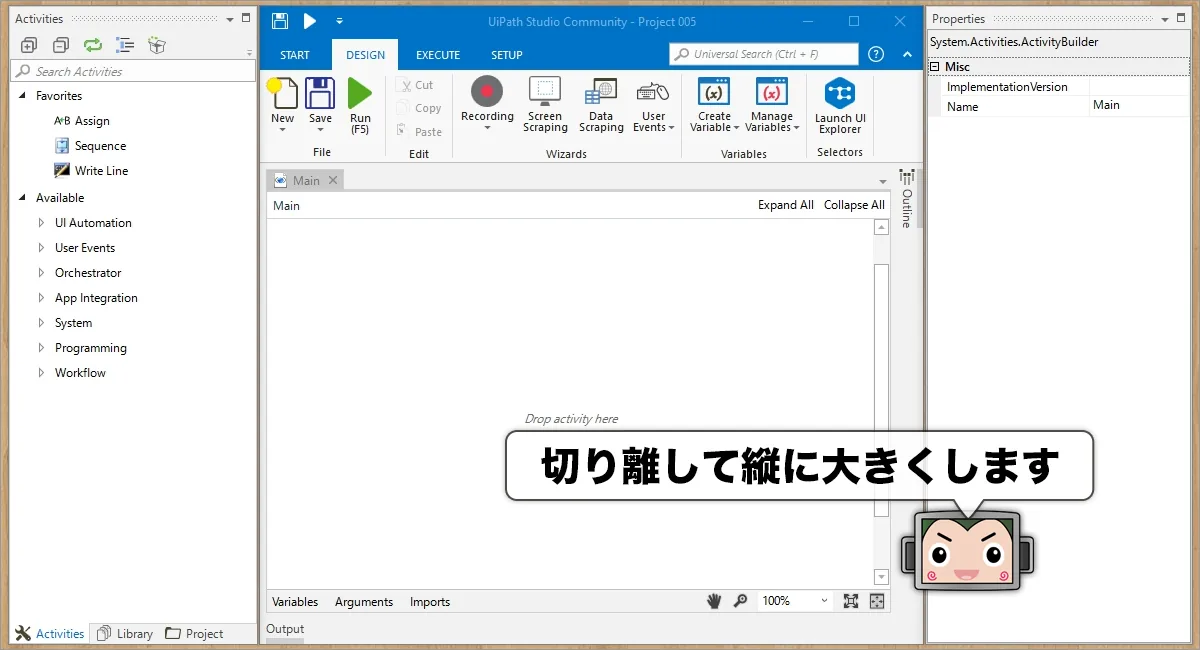Switch to the START ribbon tab
The height and width of the screenshot is (650, 1200).
295,55
